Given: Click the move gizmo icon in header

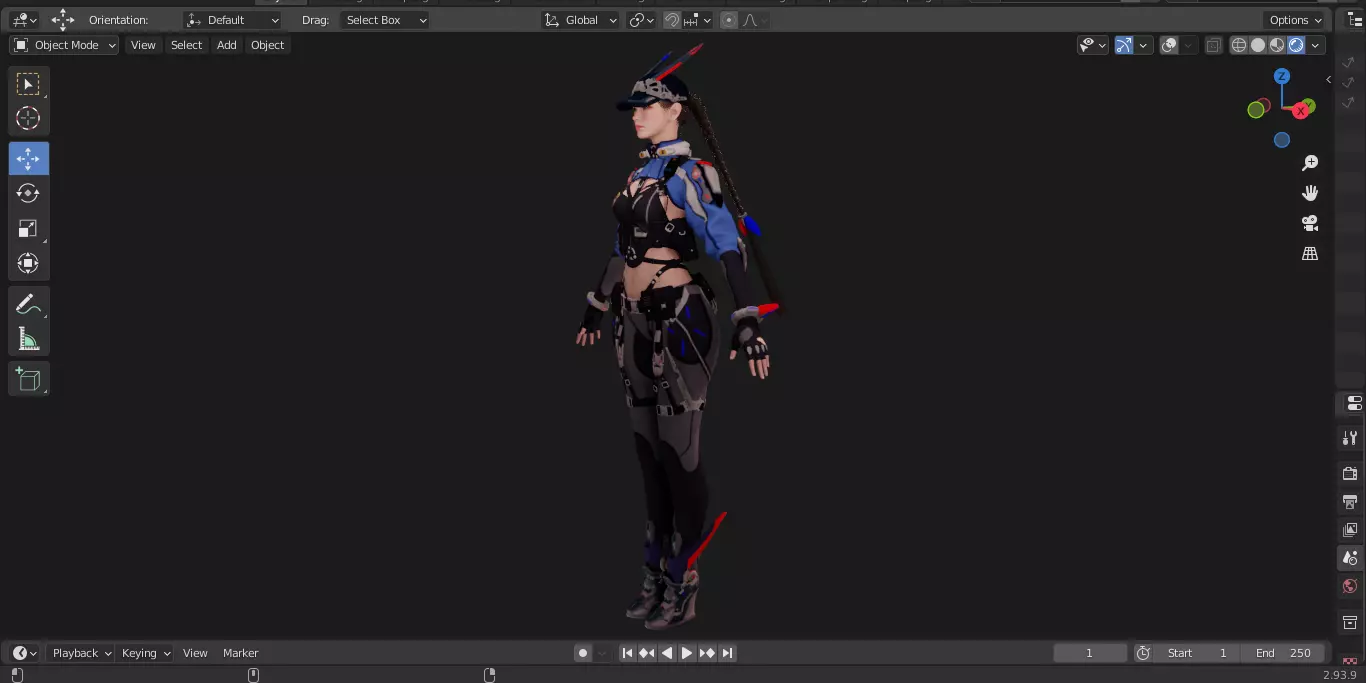Looking at the screenshot, I should [x=63, y=20].
